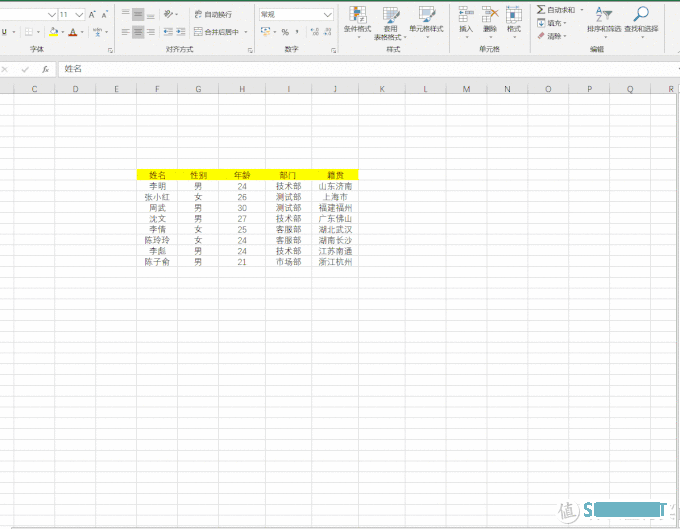The height and width of the screenshot is (529, 680).
Task: Select the 部门 header cell
Action: (x=288, y=175)
